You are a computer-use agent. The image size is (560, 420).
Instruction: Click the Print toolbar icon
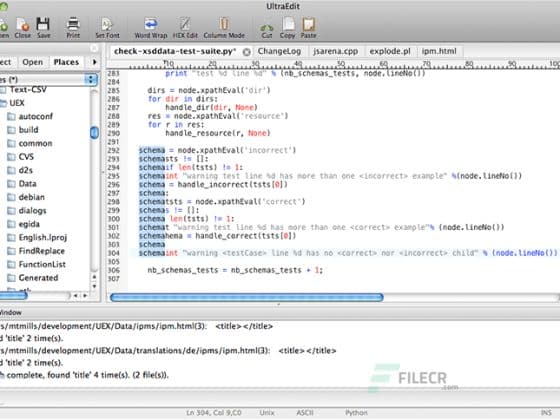pyautogui.click(x=73, y=28)
